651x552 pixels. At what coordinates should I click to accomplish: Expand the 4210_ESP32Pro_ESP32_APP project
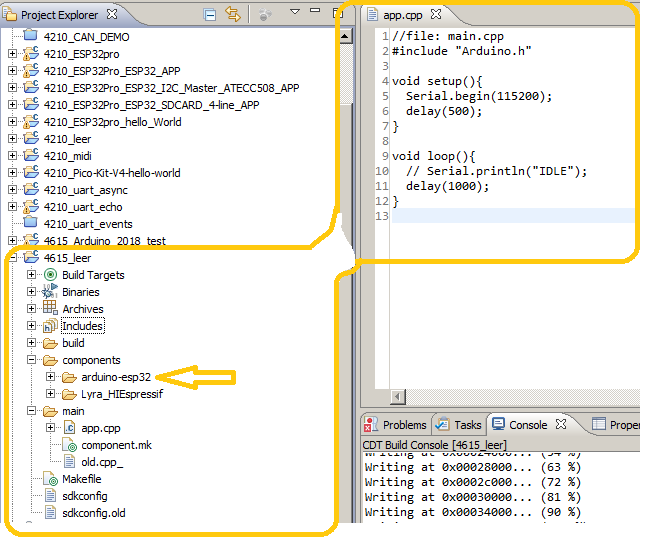pos(12,71)
